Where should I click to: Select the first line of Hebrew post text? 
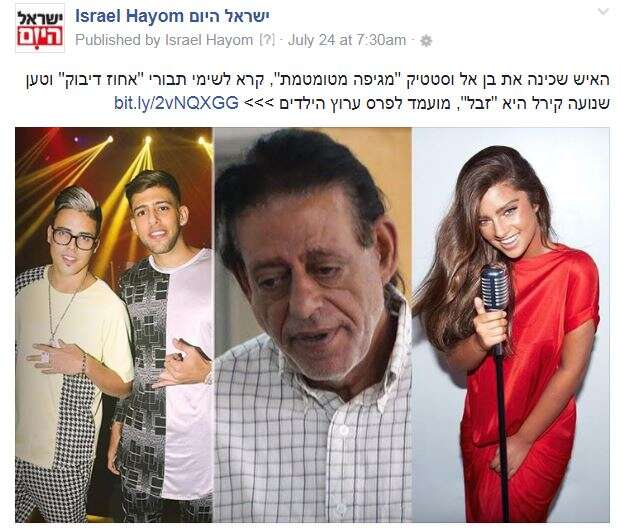[x=318, y=81]
